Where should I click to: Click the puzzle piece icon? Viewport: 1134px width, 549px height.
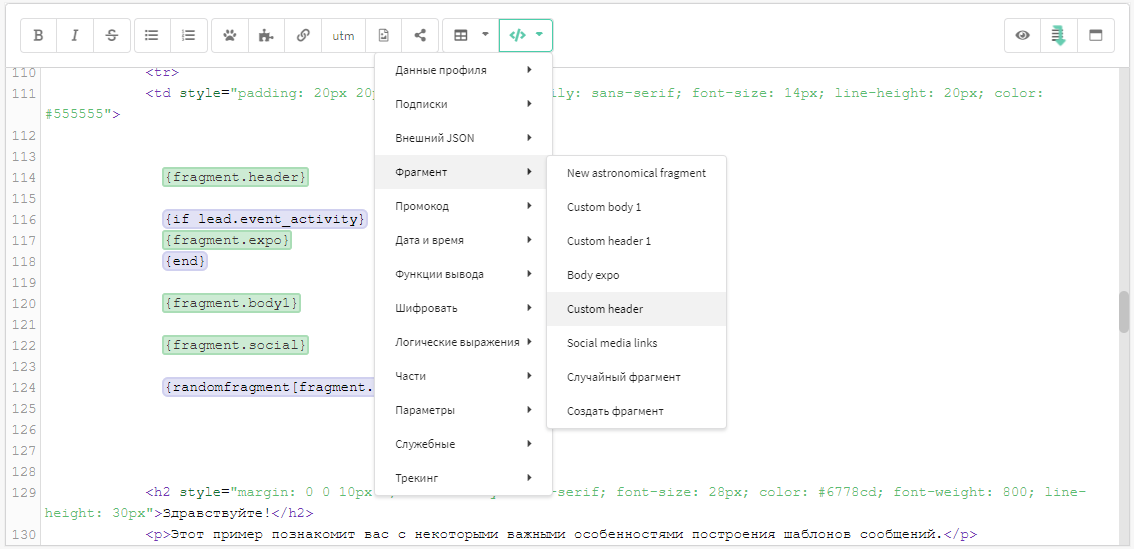pos(266,35)
